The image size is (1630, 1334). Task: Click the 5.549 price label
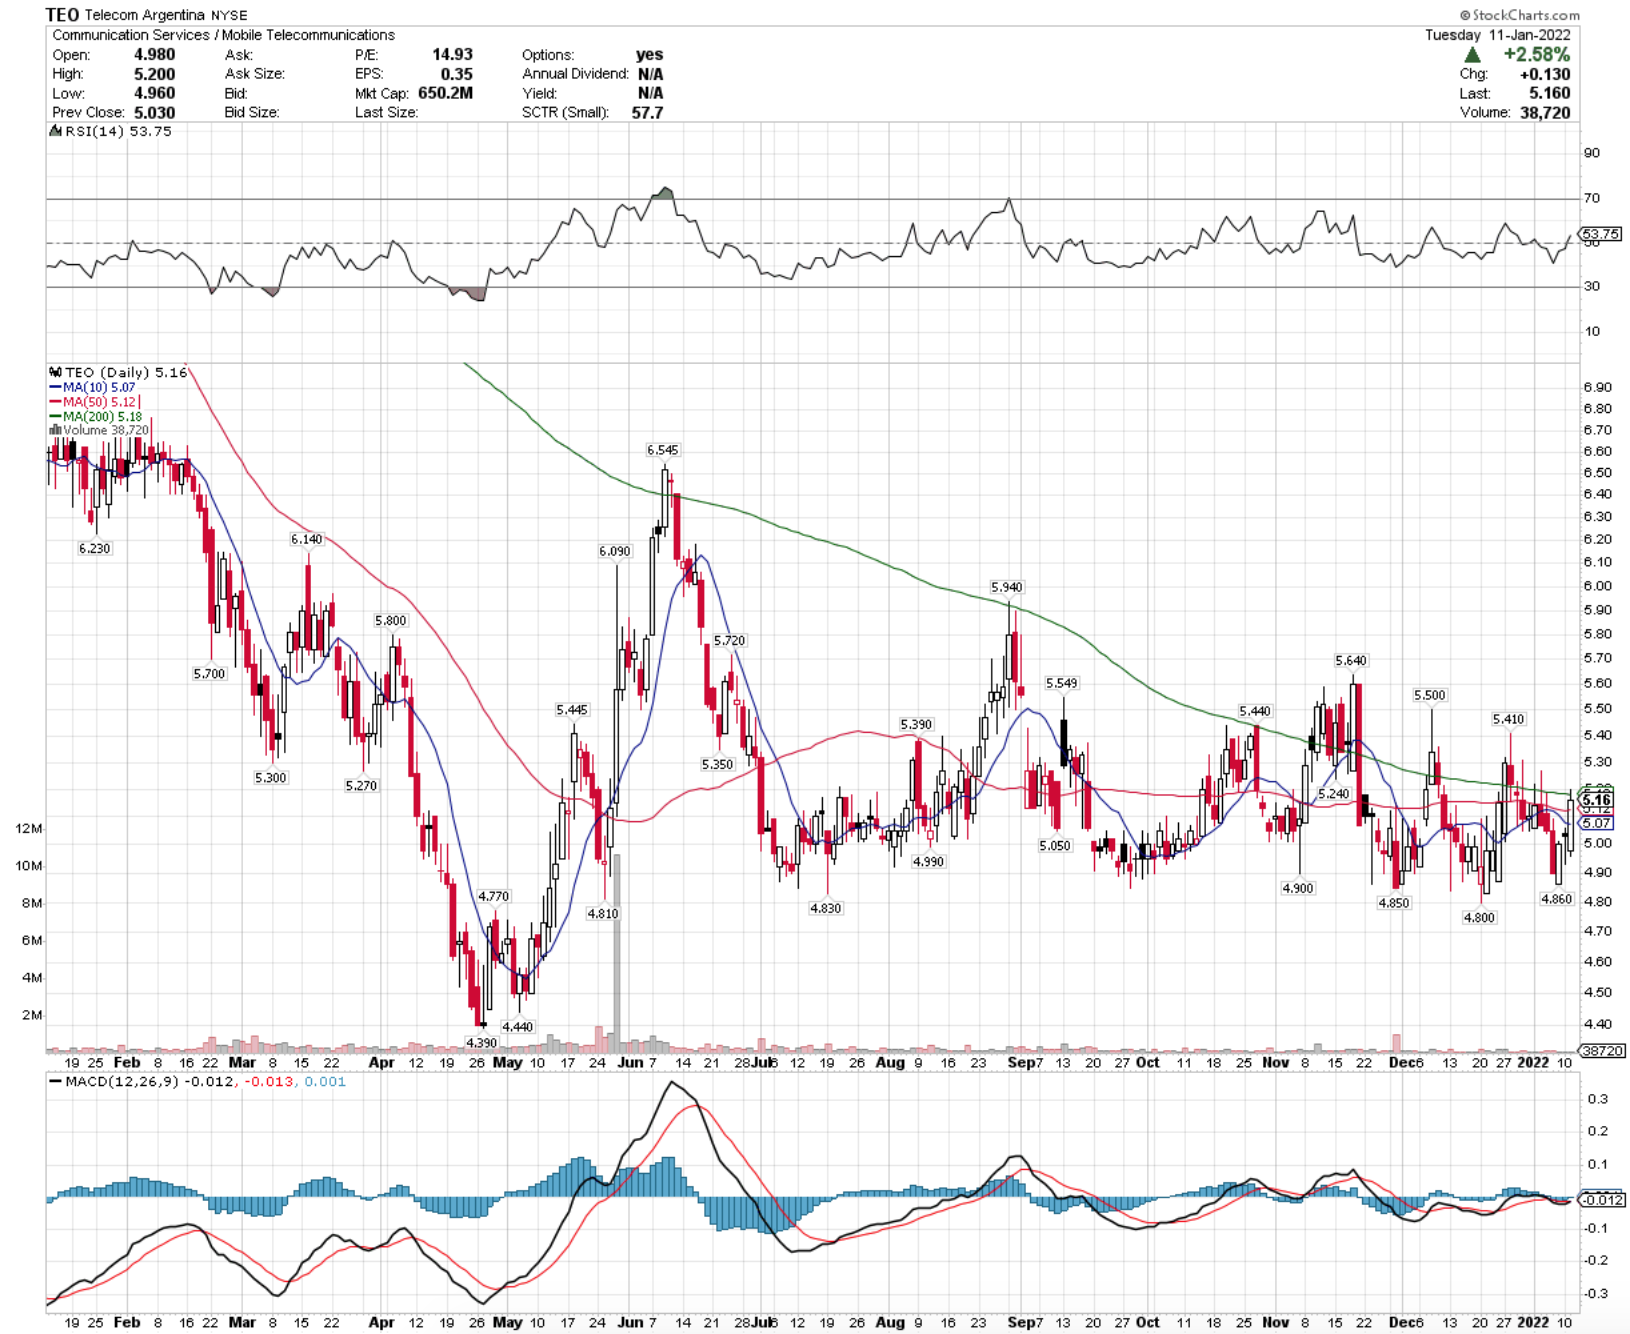1062,683
